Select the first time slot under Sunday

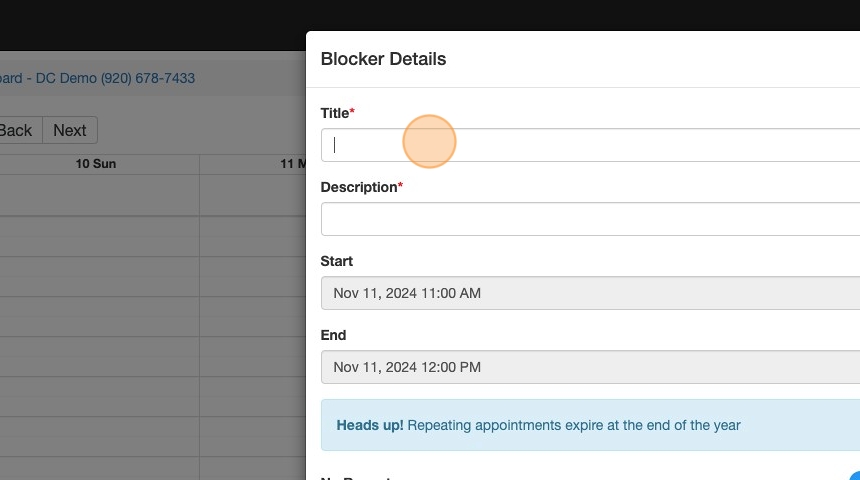click(x=98, y=195)
